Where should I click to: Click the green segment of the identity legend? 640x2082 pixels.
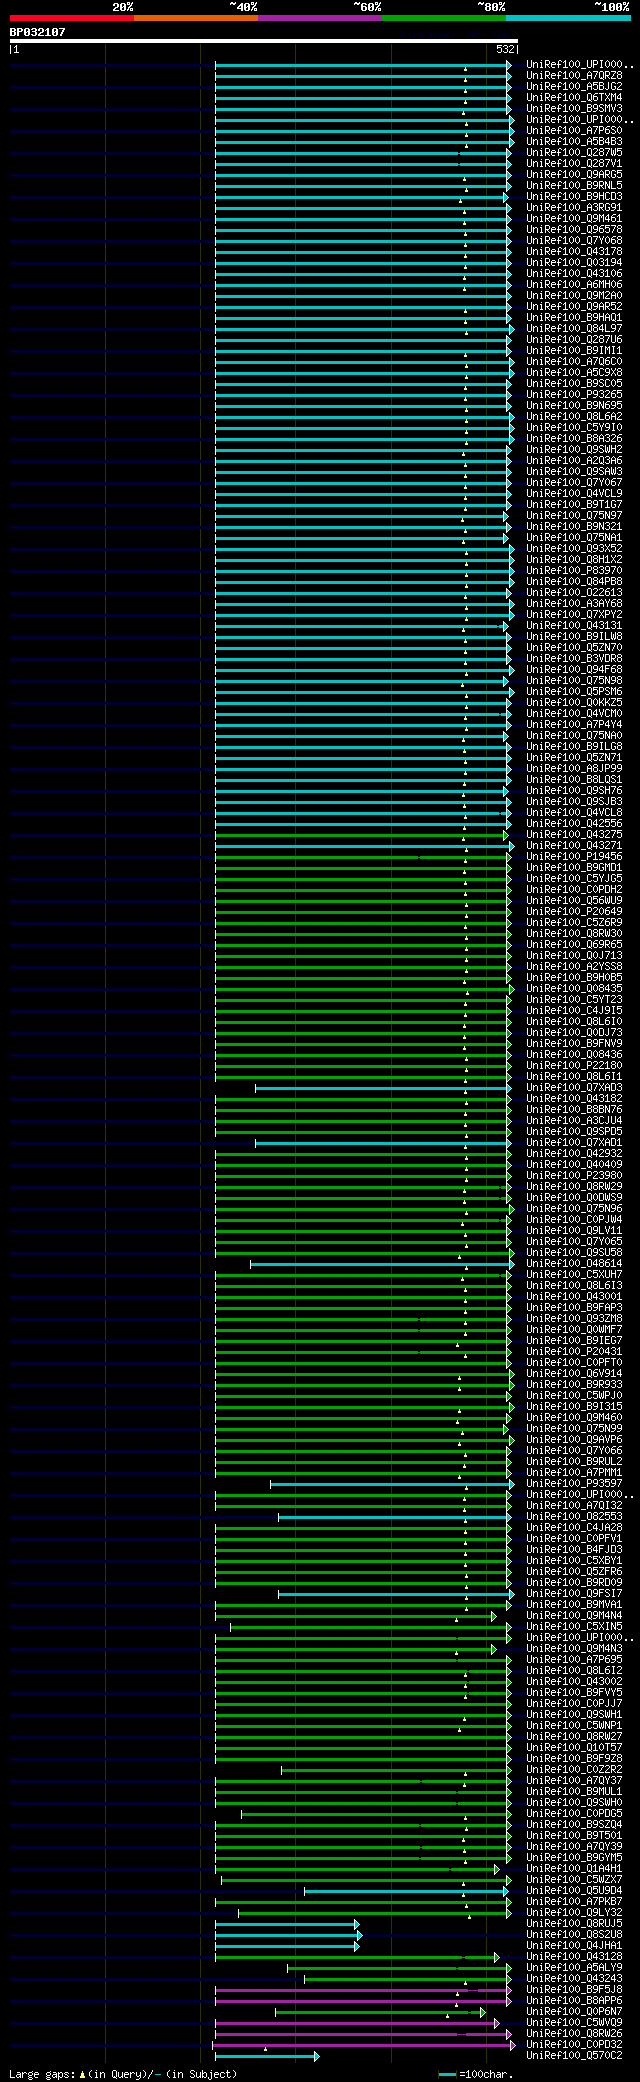[x=443, y=18]
